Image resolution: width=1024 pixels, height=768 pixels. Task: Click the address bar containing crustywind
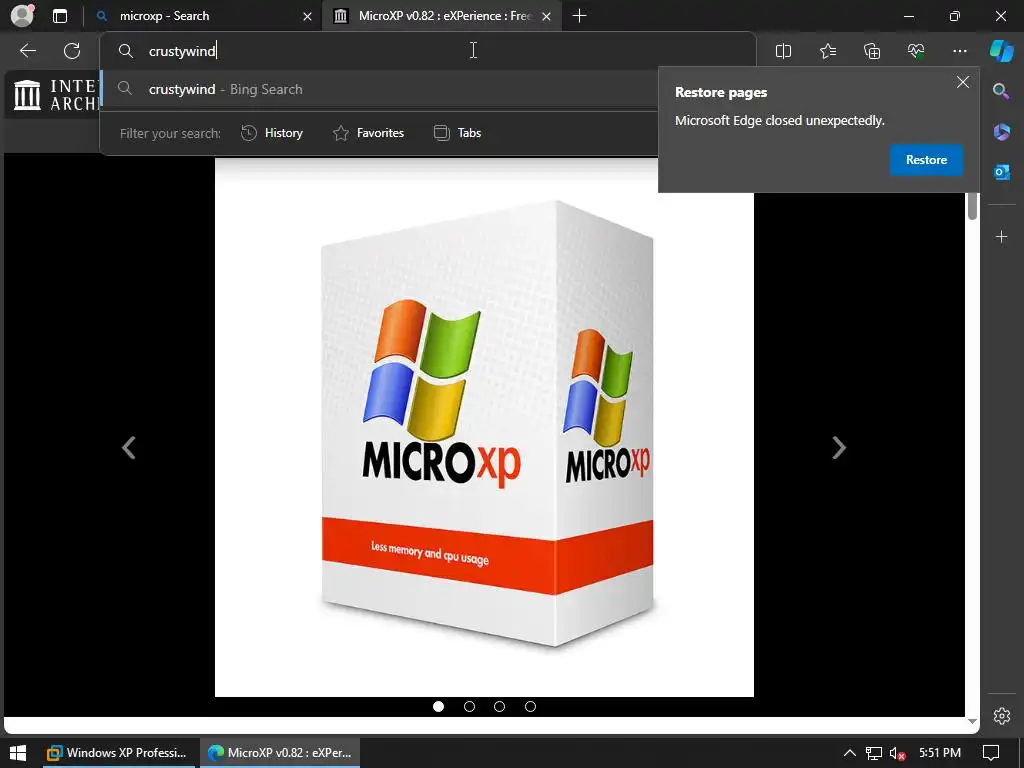(428, 51)
